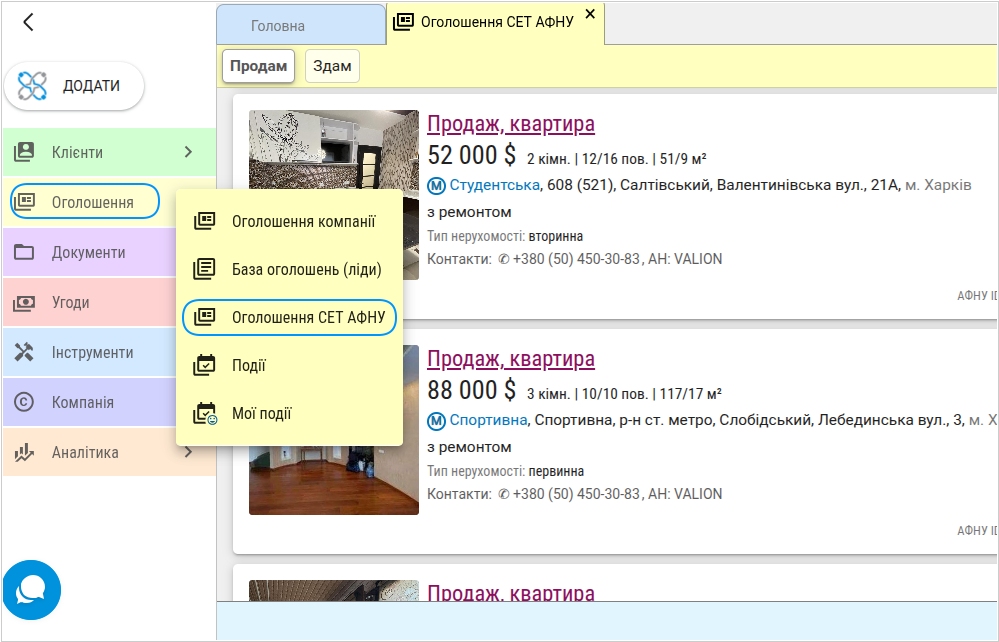Select Оголошення компанії from submenu
This screenshot has width=999, height=642.
click(303, 221)
